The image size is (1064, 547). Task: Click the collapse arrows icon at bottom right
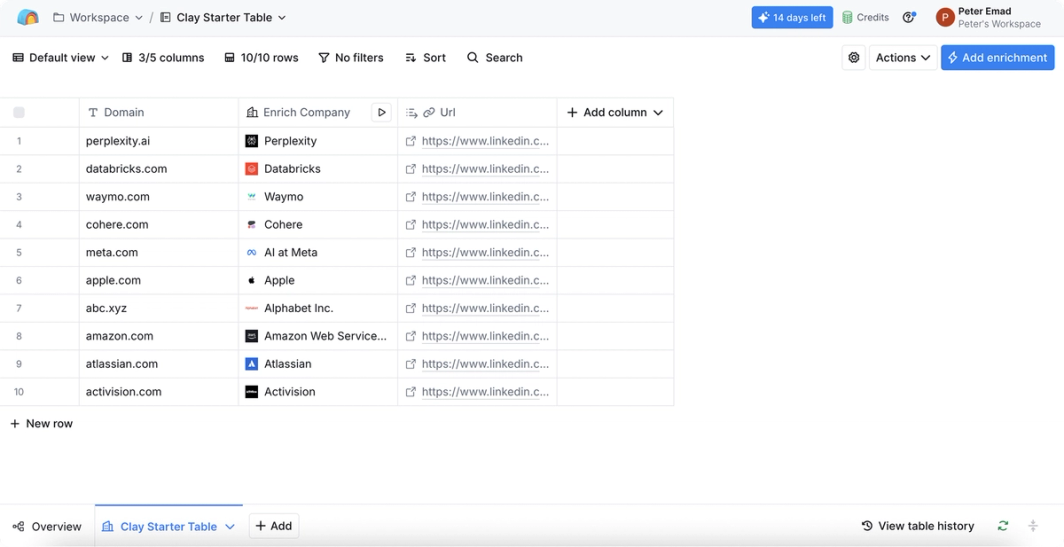tap(1033, 526)
